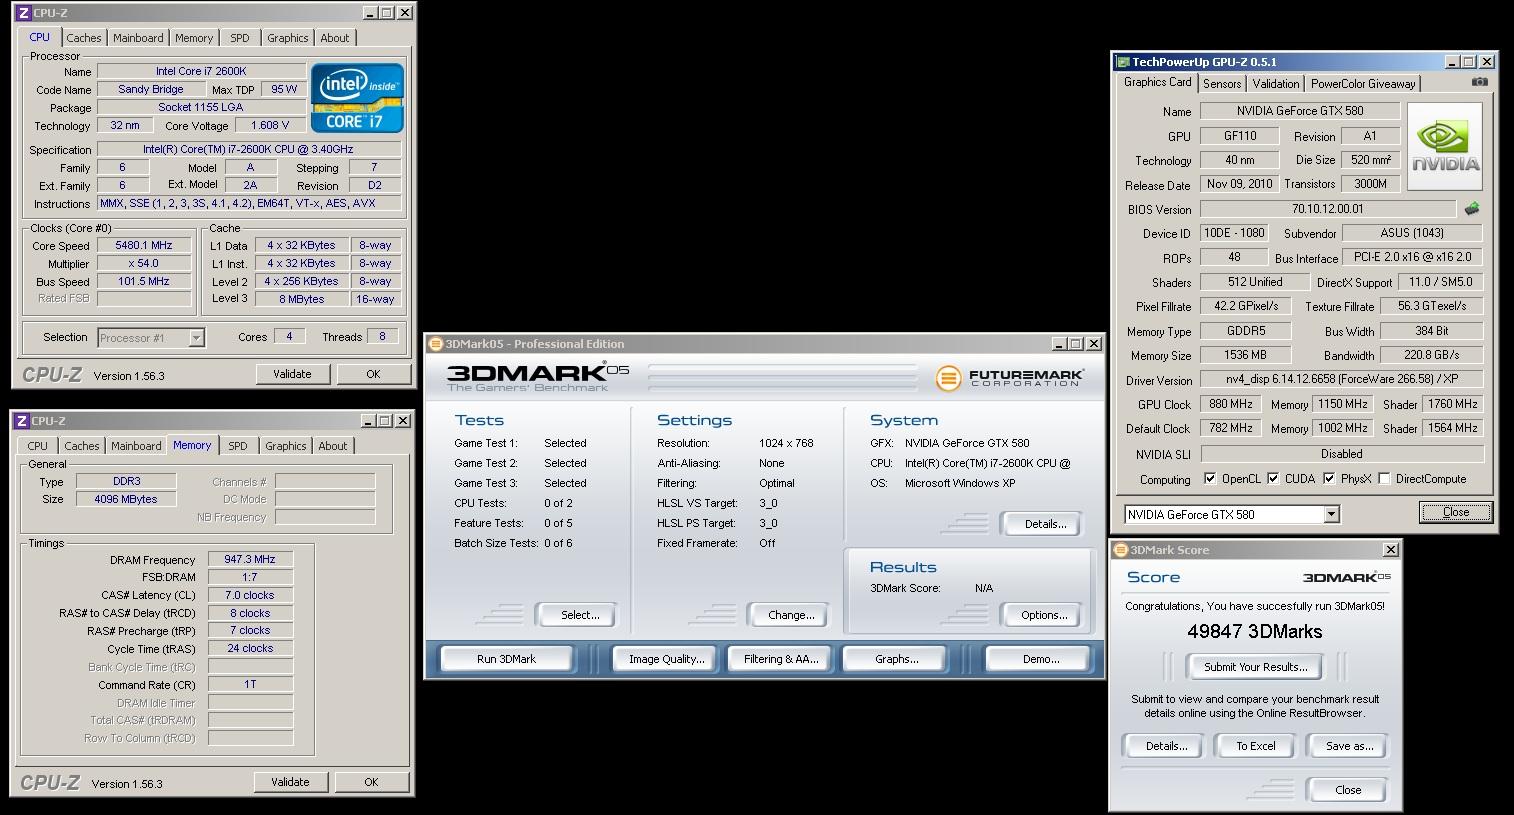Toggle the PhysX checkbox
Viewport: 1514px width, 815px height.
1329,479
